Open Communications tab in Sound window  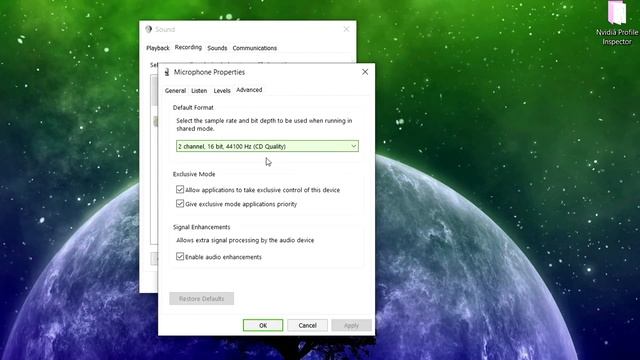point(255,48)
